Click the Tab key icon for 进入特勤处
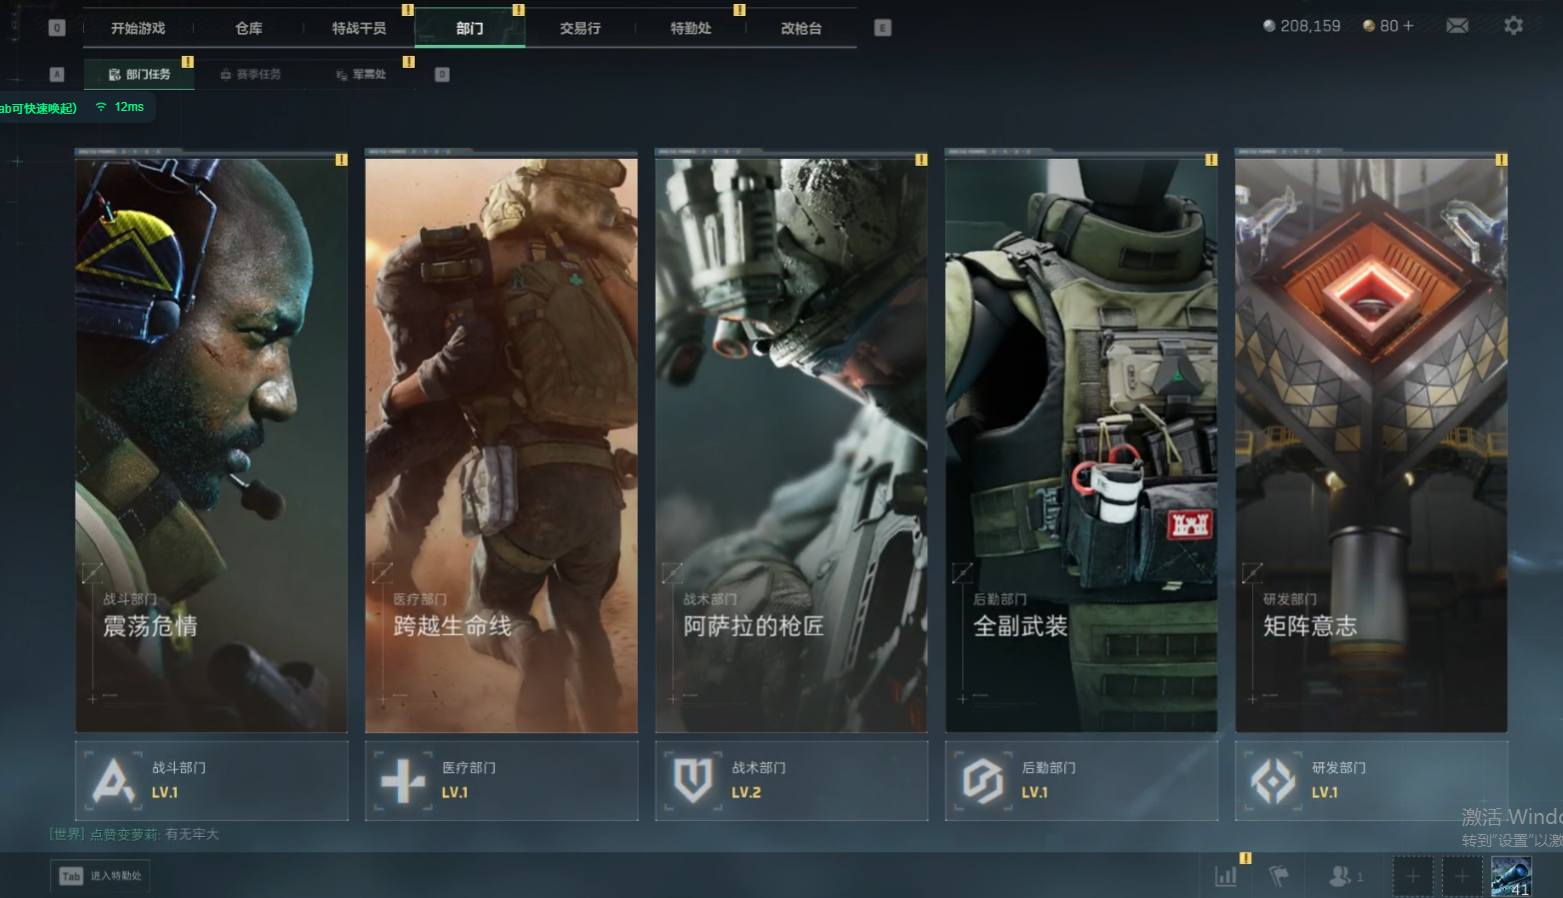1563x898 pixels. [71, 876]
